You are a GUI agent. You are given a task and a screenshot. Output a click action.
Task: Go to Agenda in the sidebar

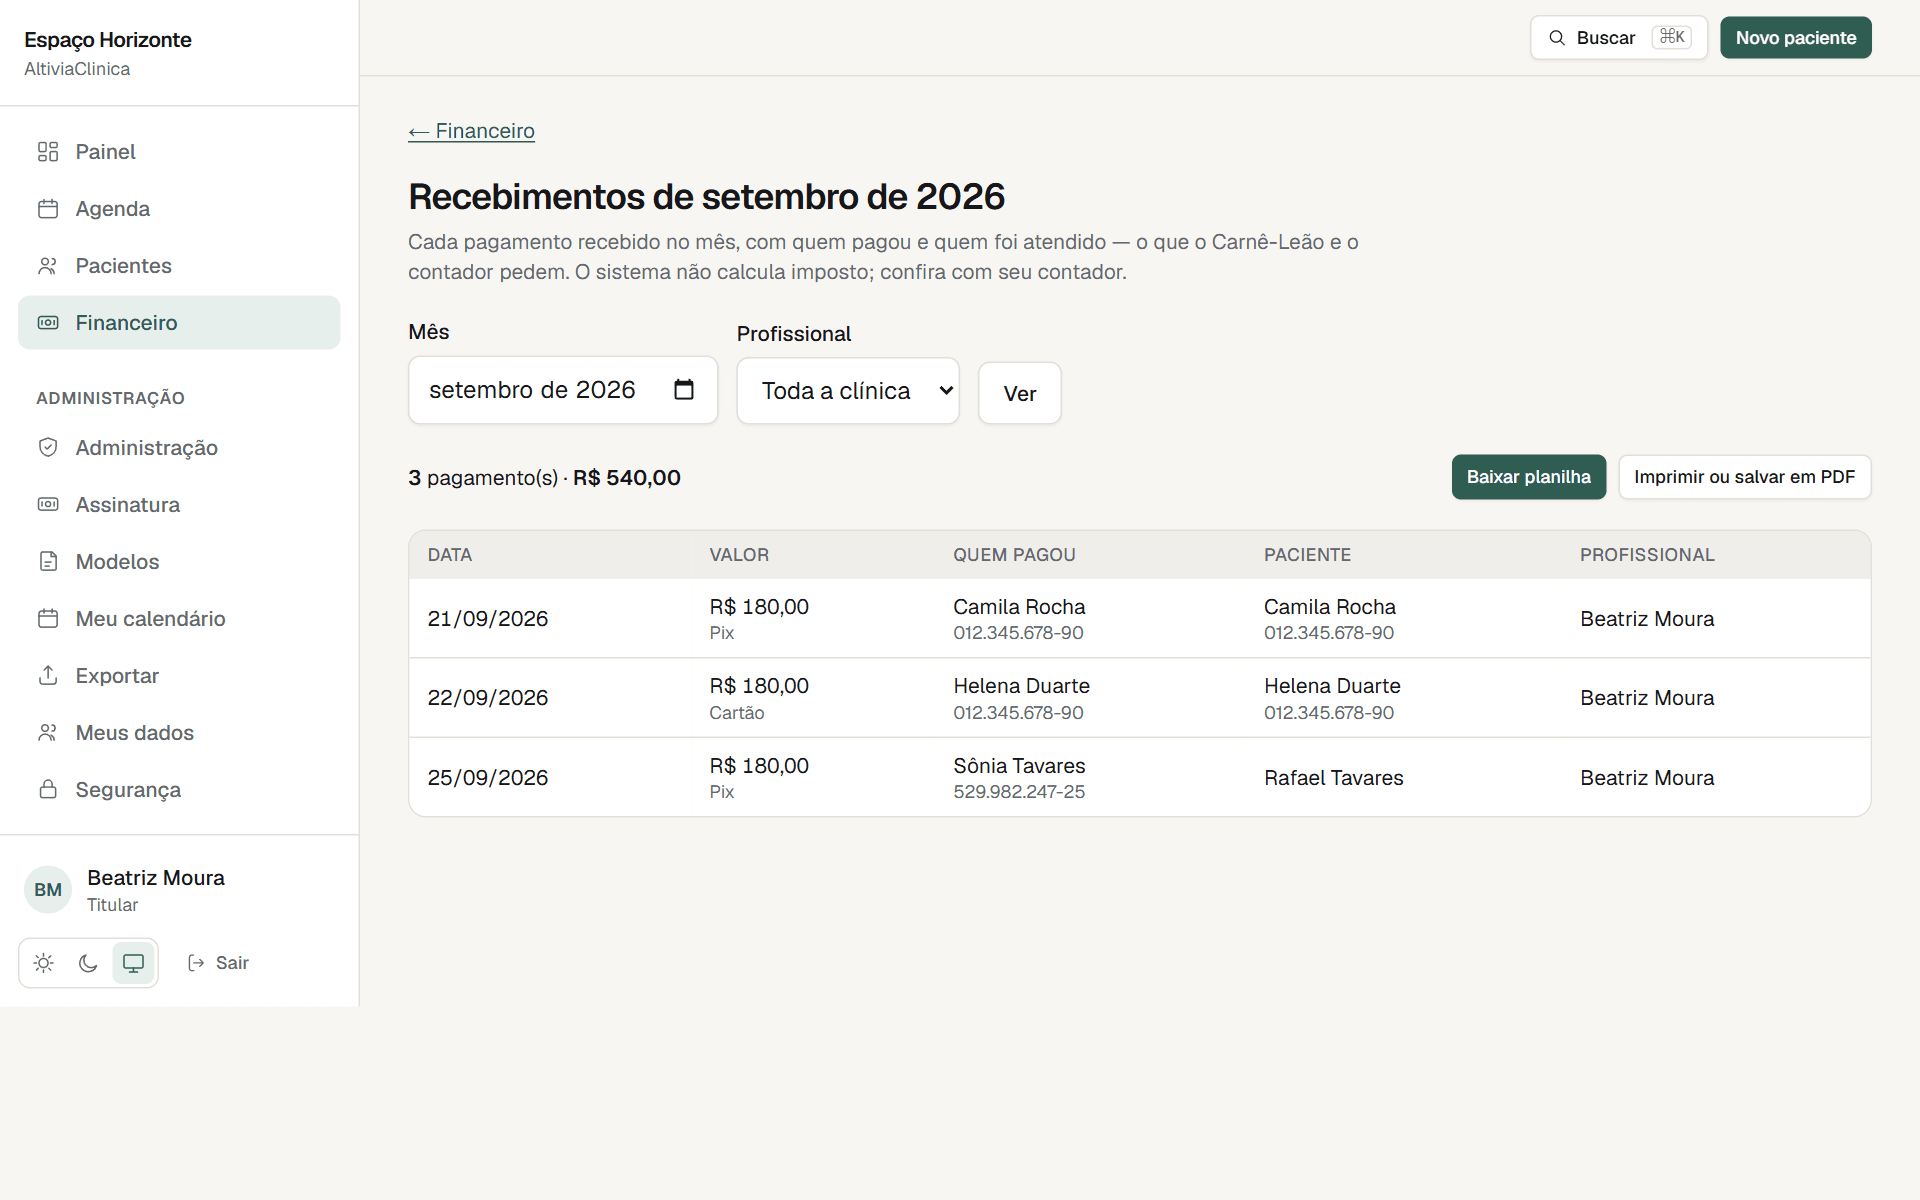pyautogui.click(x=179, y=209)
